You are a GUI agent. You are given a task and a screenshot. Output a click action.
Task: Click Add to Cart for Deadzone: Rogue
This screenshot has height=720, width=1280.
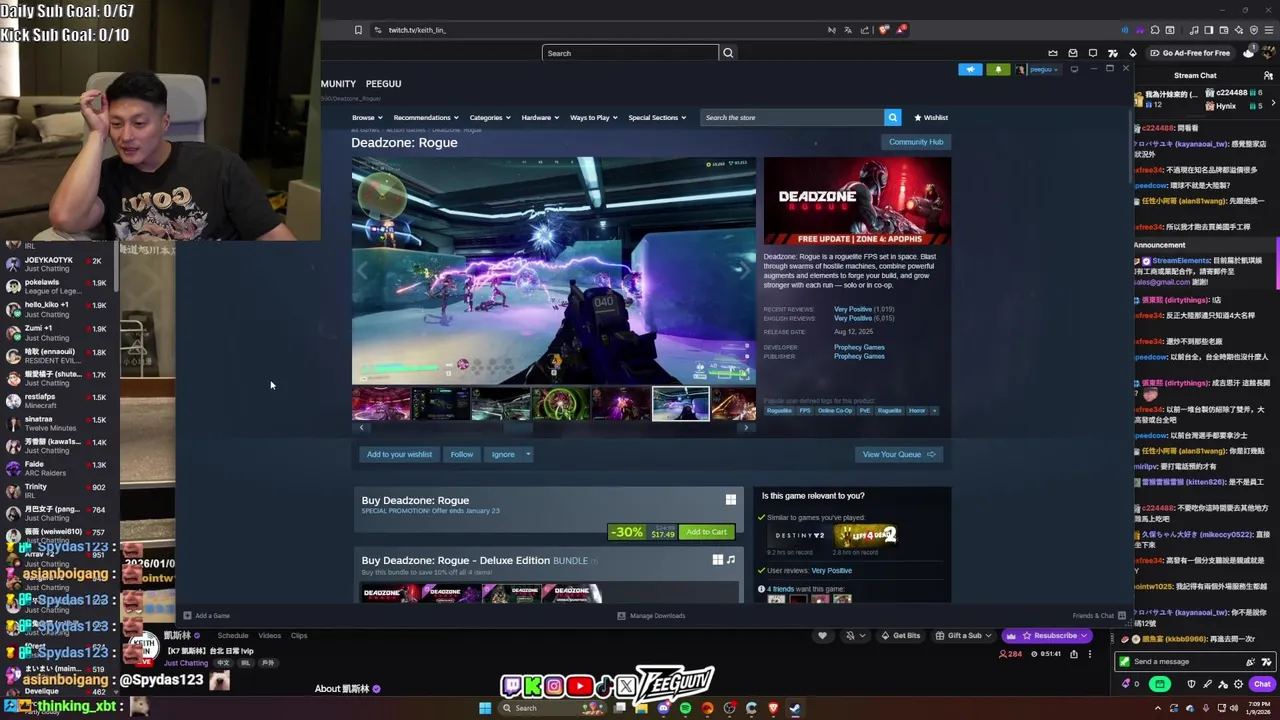[706, 532]
